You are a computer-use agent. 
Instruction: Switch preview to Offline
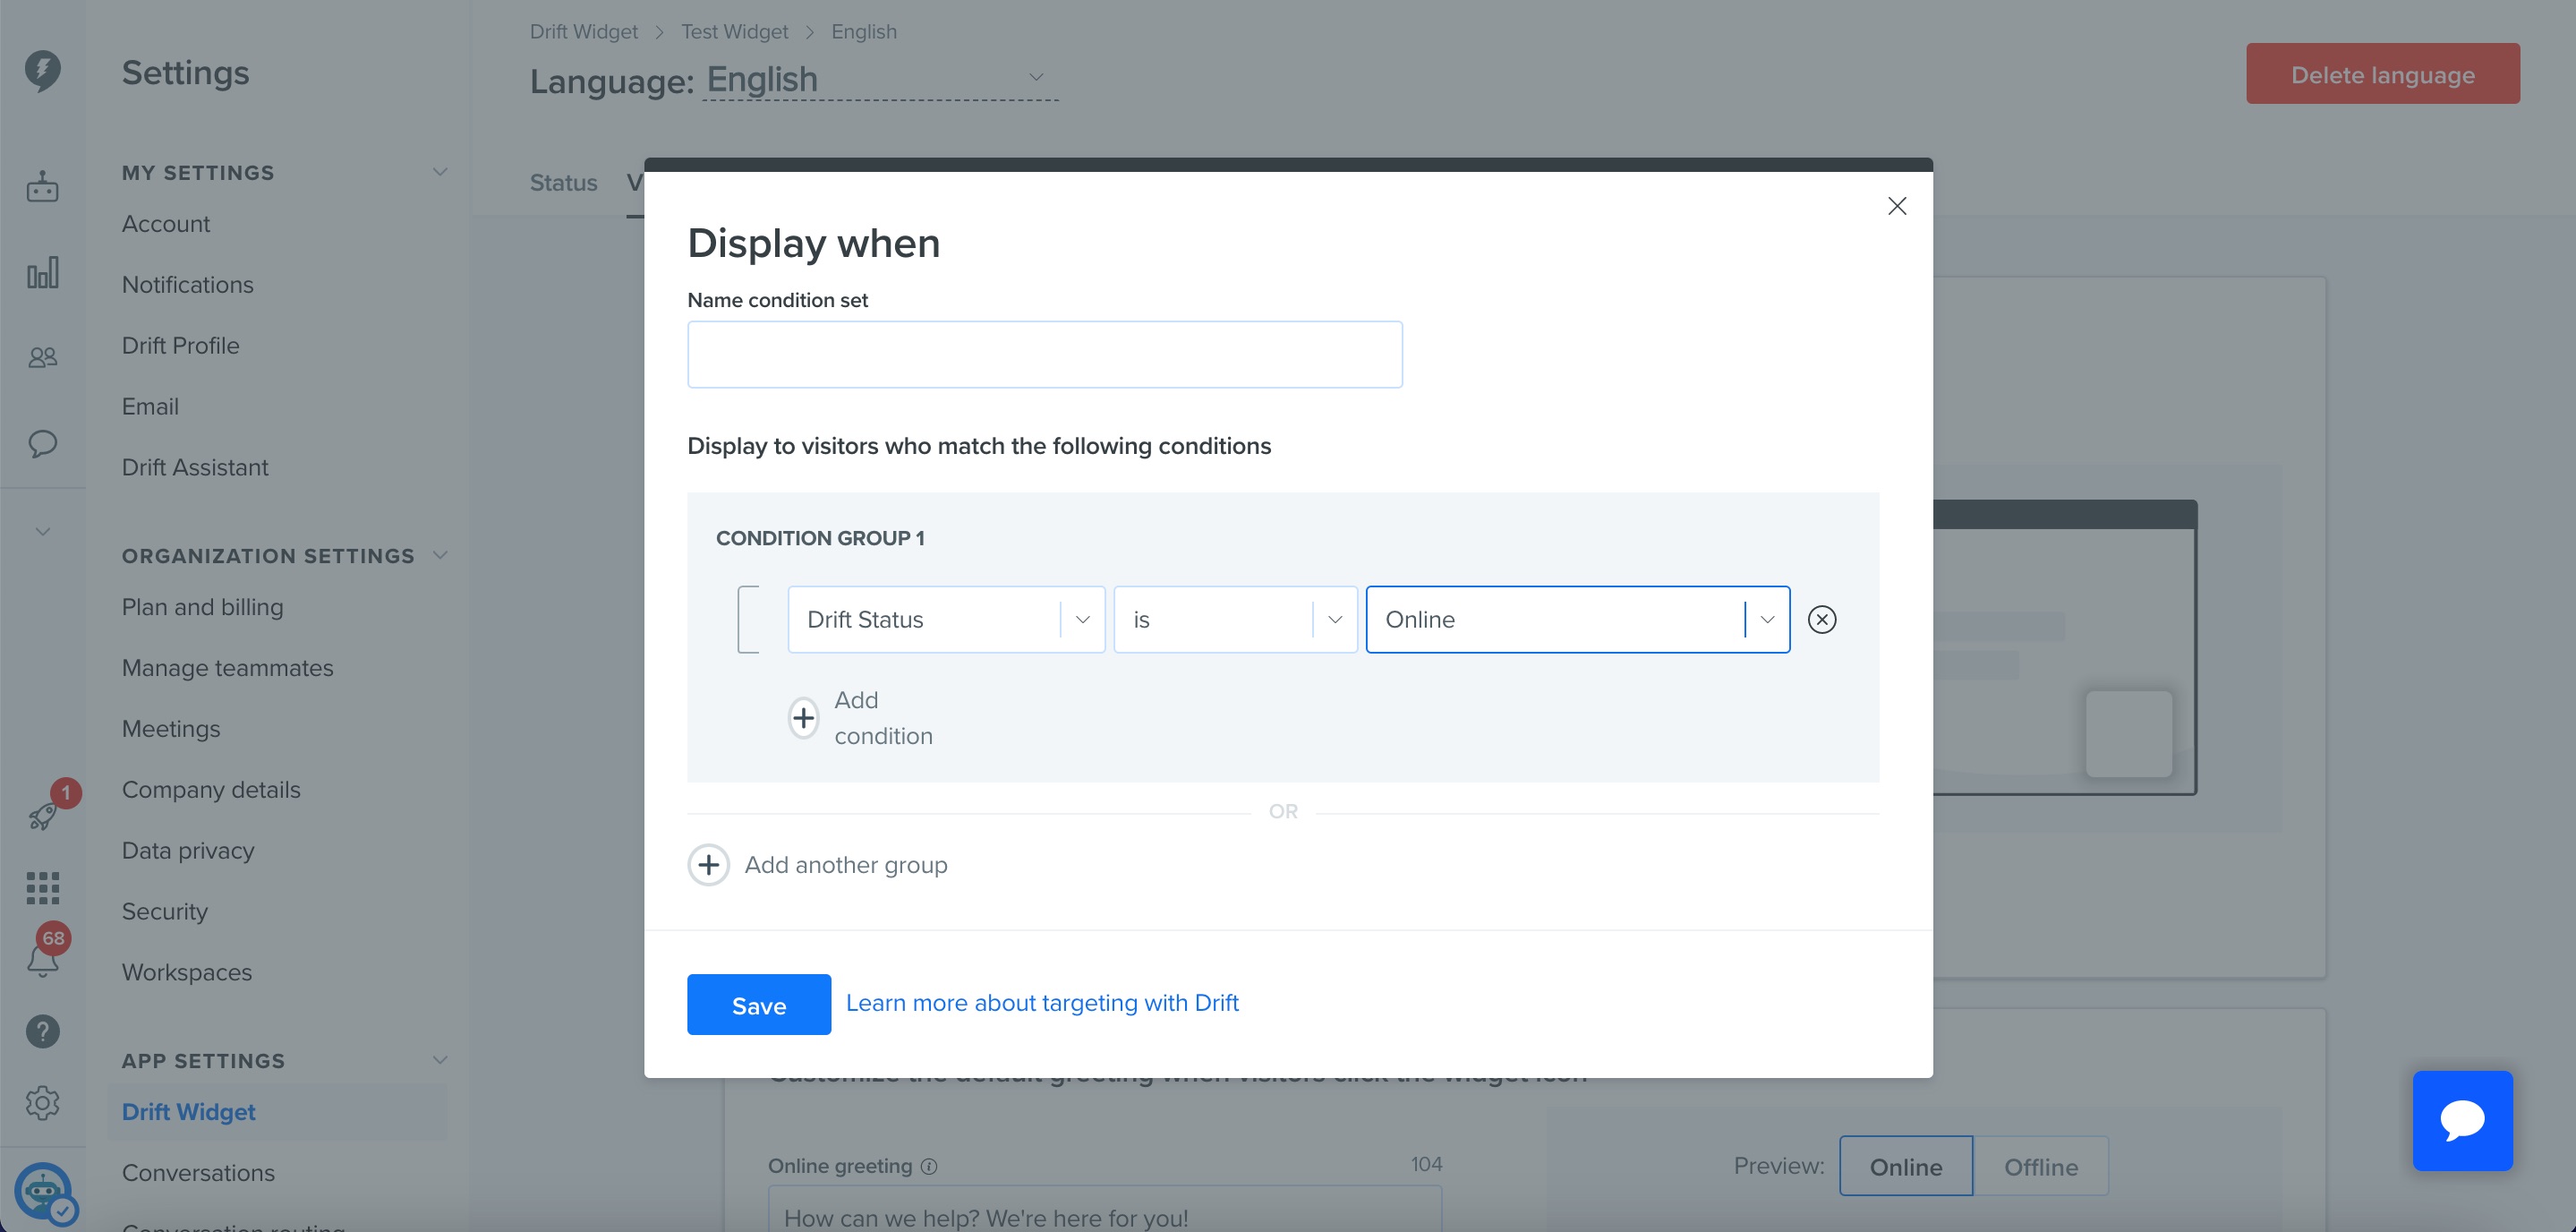coord(2041,1166)
